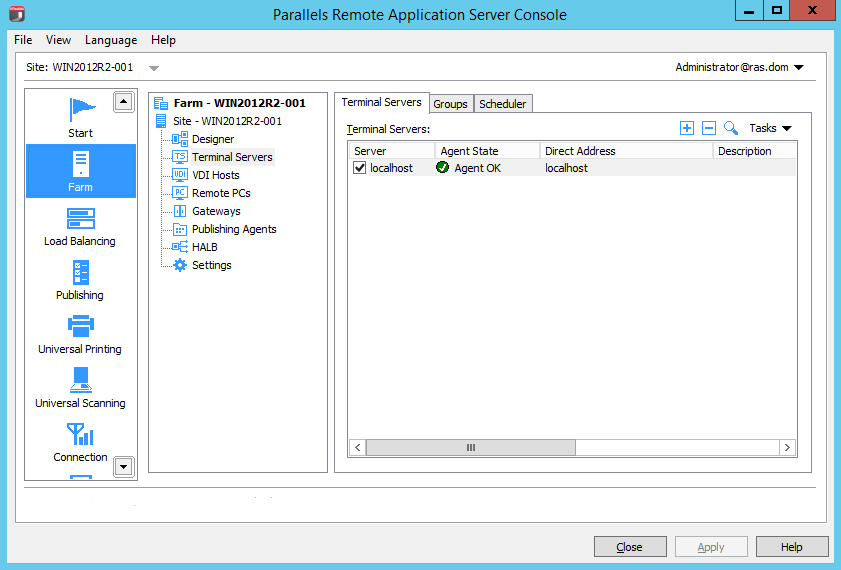The height and width of the screenshot is (570, 841).
Task: Find servers with magnifier icon
Action: (731, 128)
